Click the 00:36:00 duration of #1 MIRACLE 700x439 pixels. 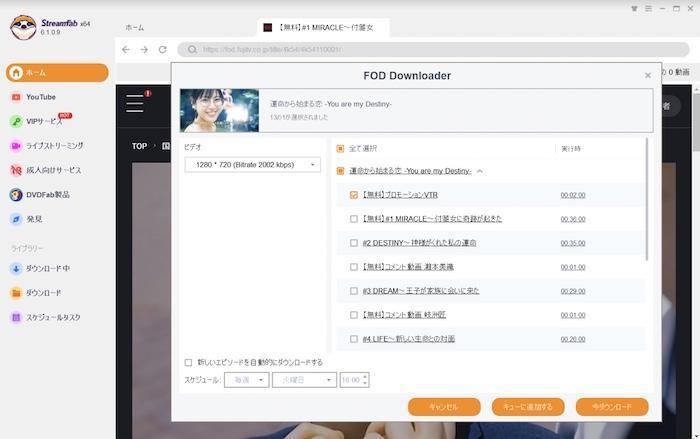573,219
